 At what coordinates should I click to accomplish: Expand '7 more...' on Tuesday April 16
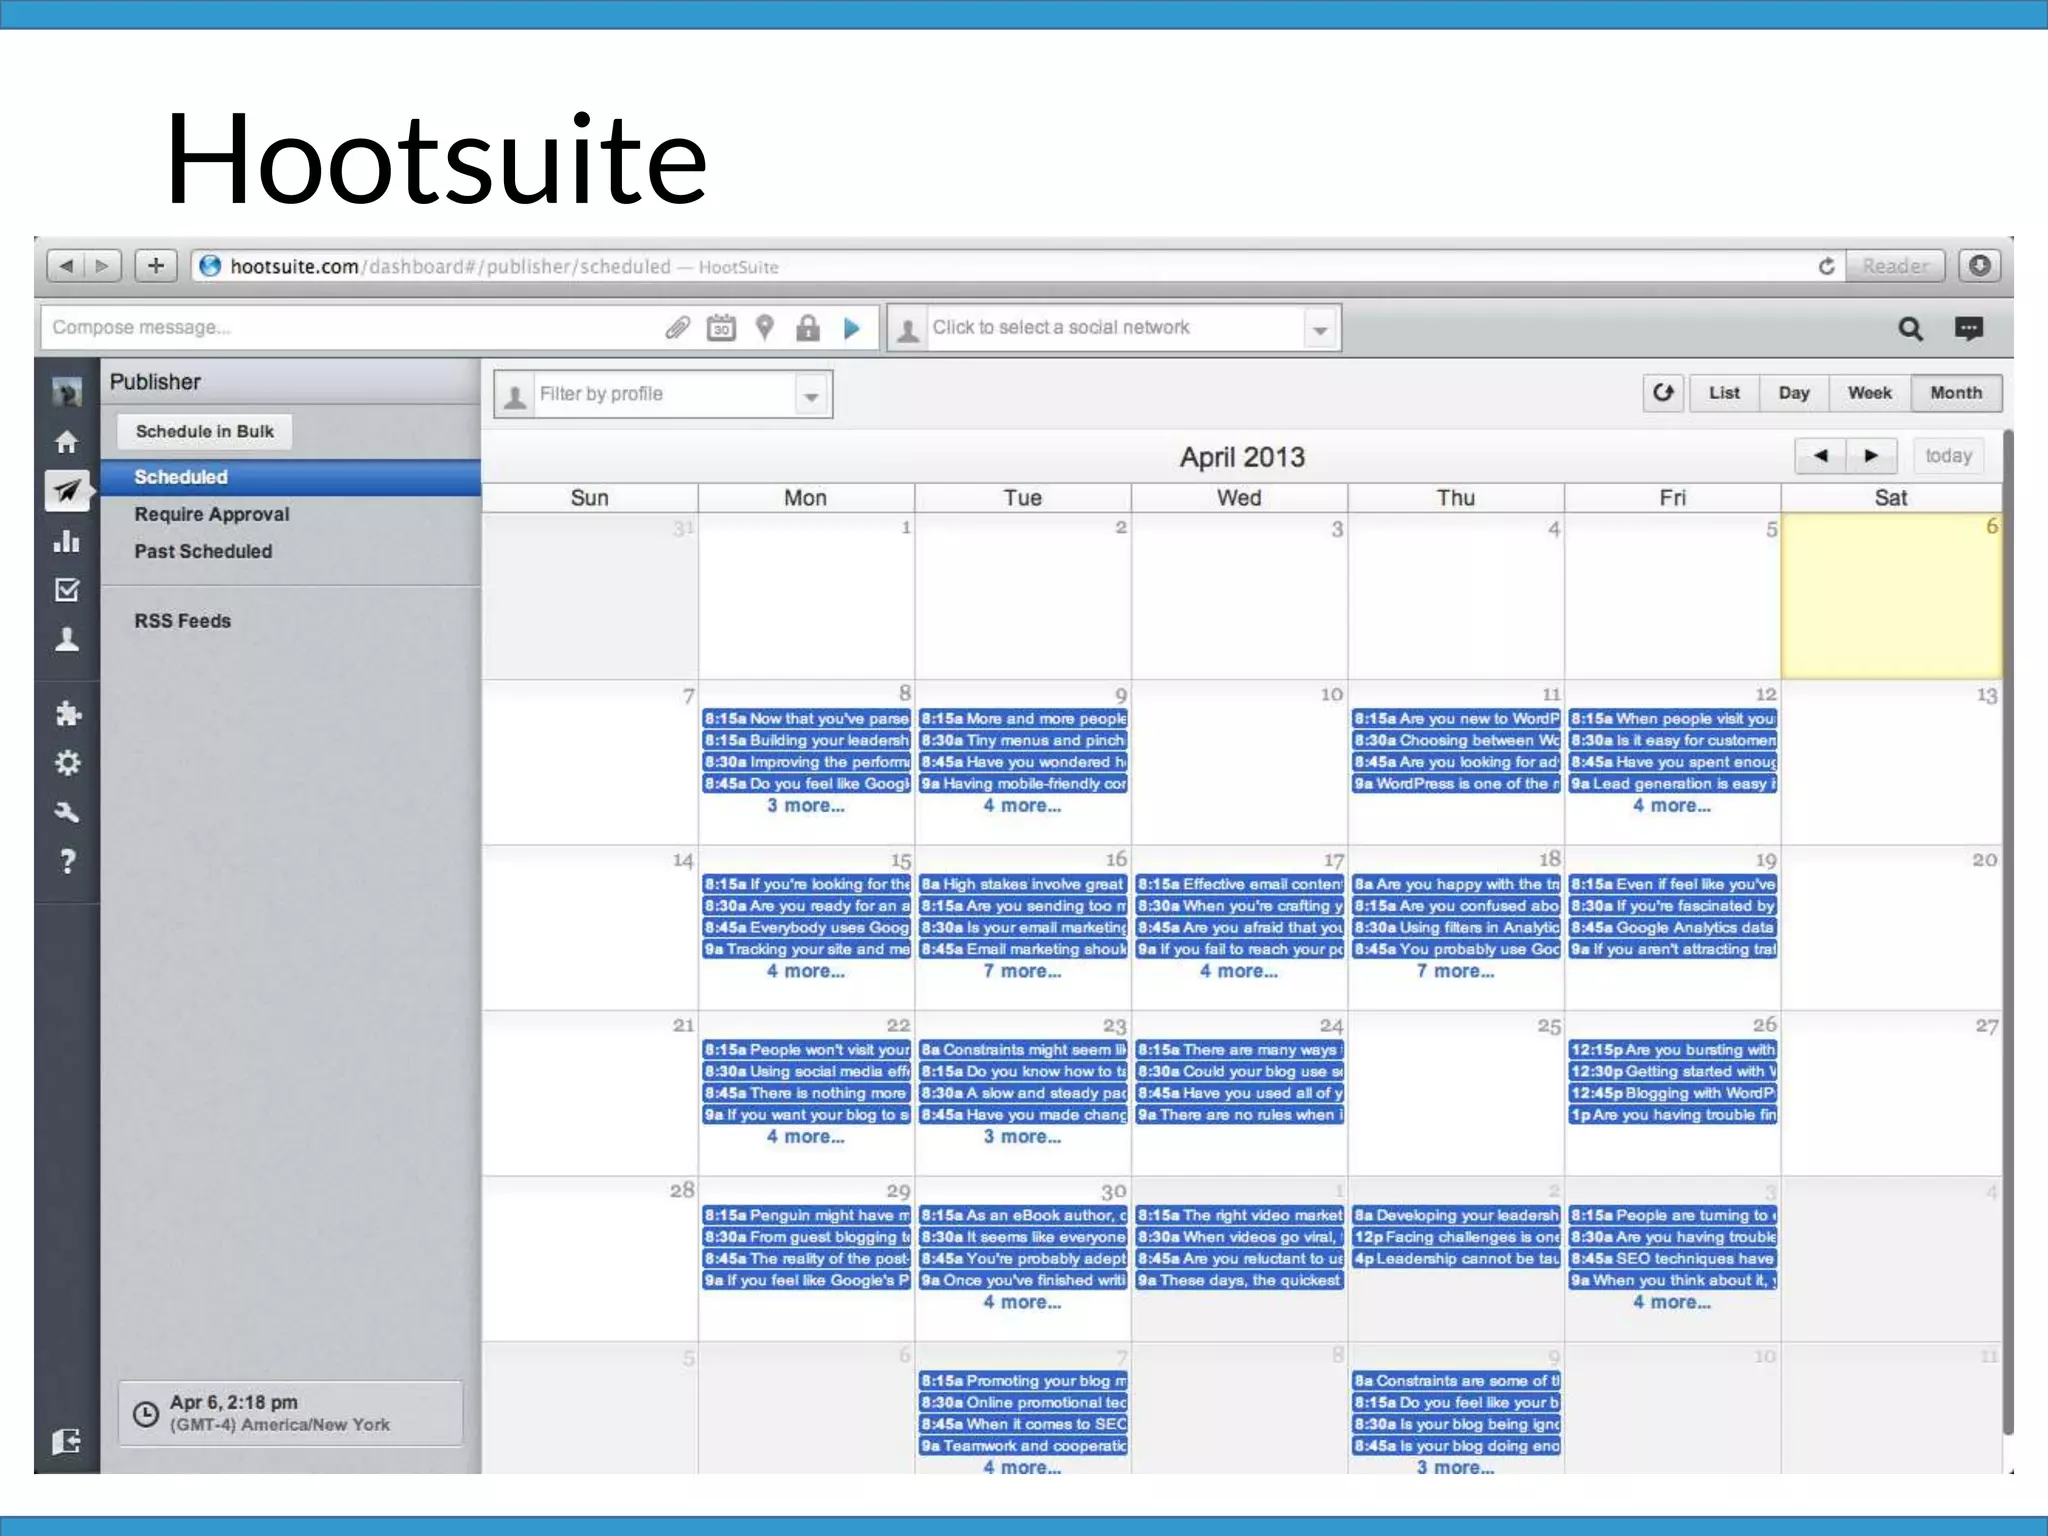click(1022, 971)
